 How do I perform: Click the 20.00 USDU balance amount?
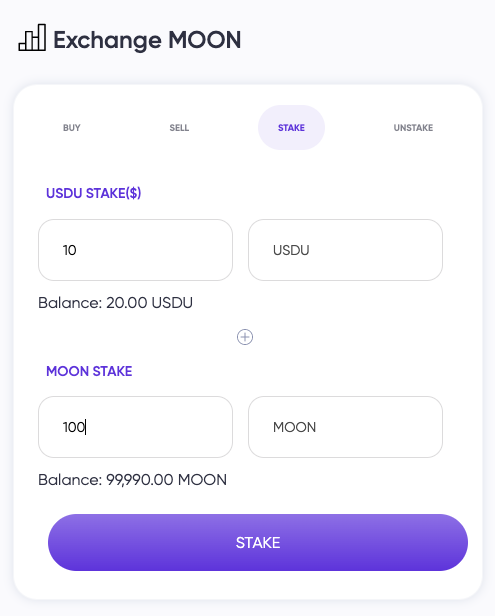149,303
